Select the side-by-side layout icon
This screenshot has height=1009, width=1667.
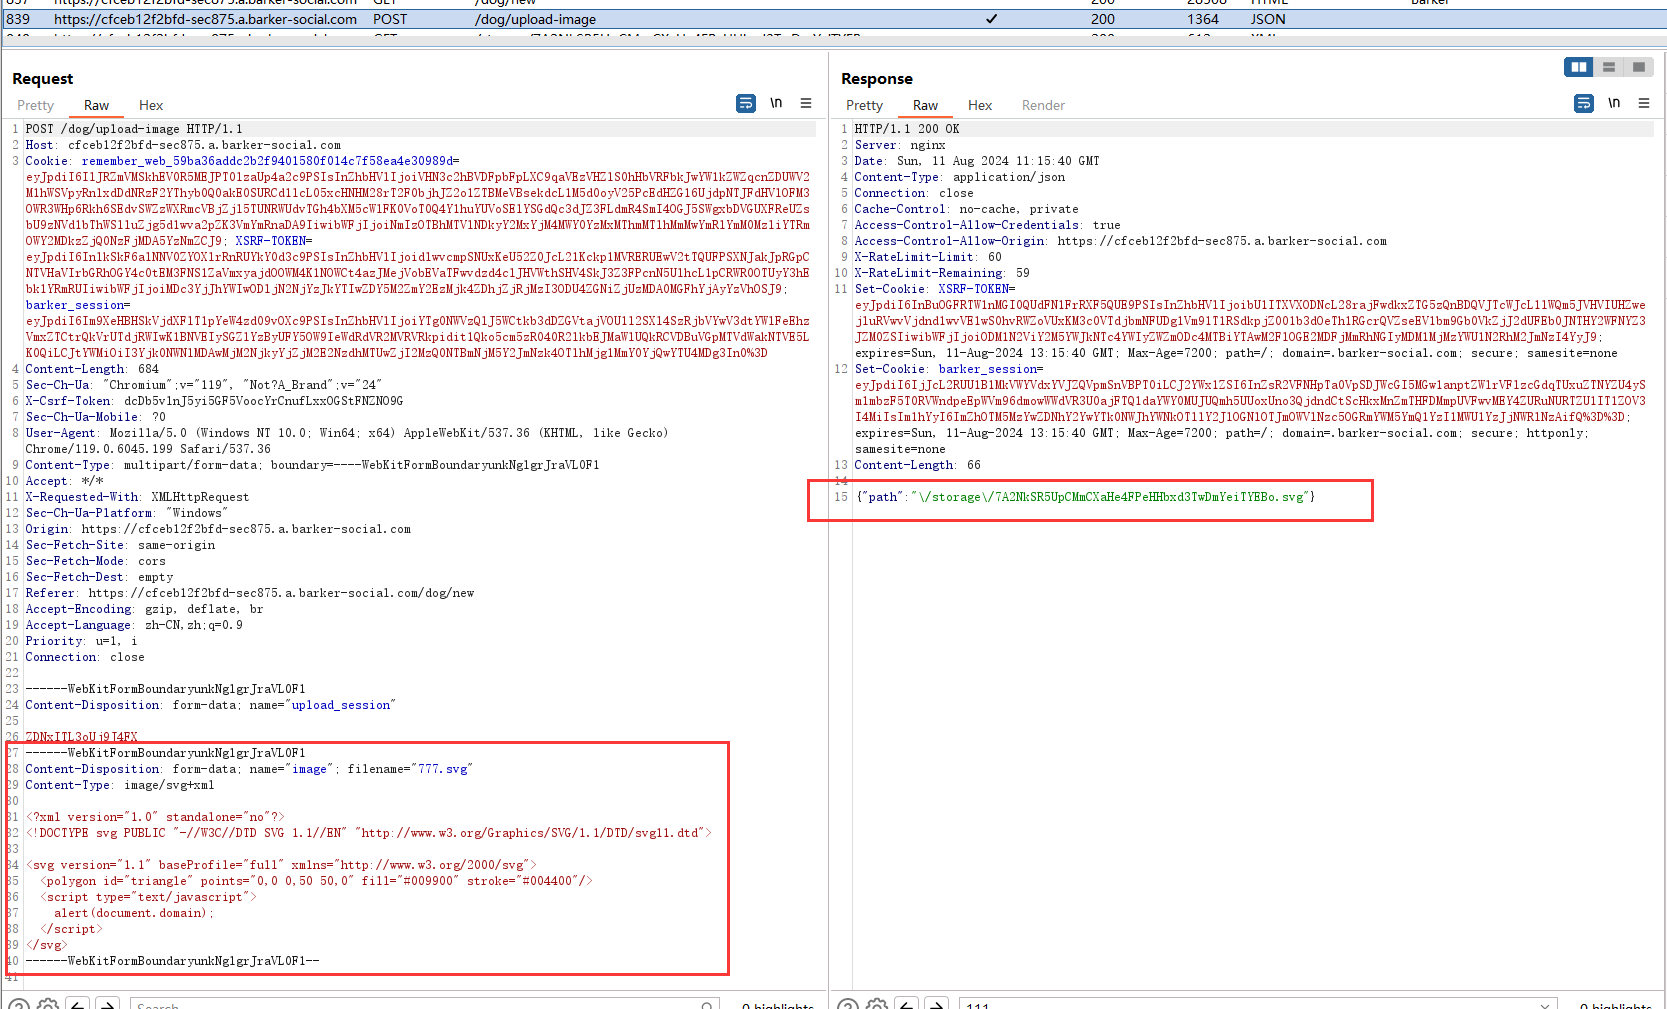pos(1579,67)
